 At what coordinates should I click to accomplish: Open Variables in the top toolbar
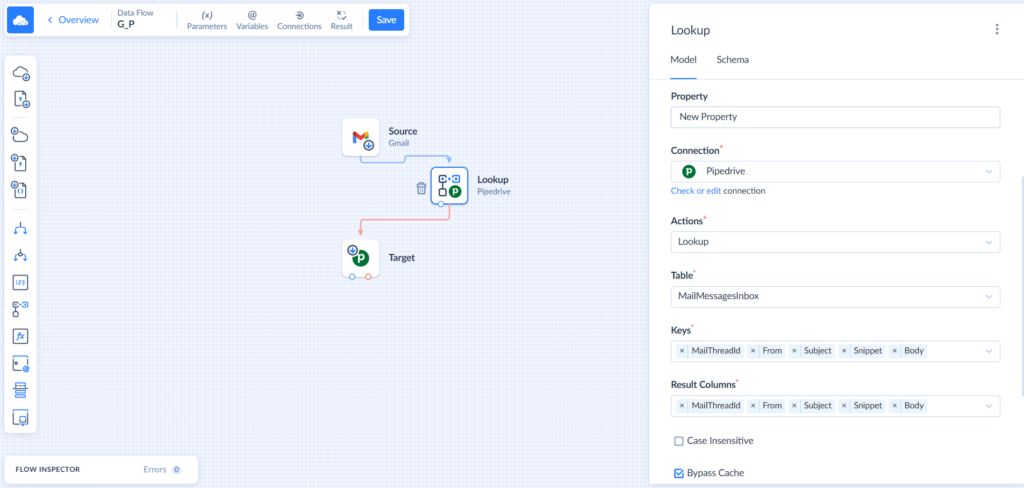point(252,20)
